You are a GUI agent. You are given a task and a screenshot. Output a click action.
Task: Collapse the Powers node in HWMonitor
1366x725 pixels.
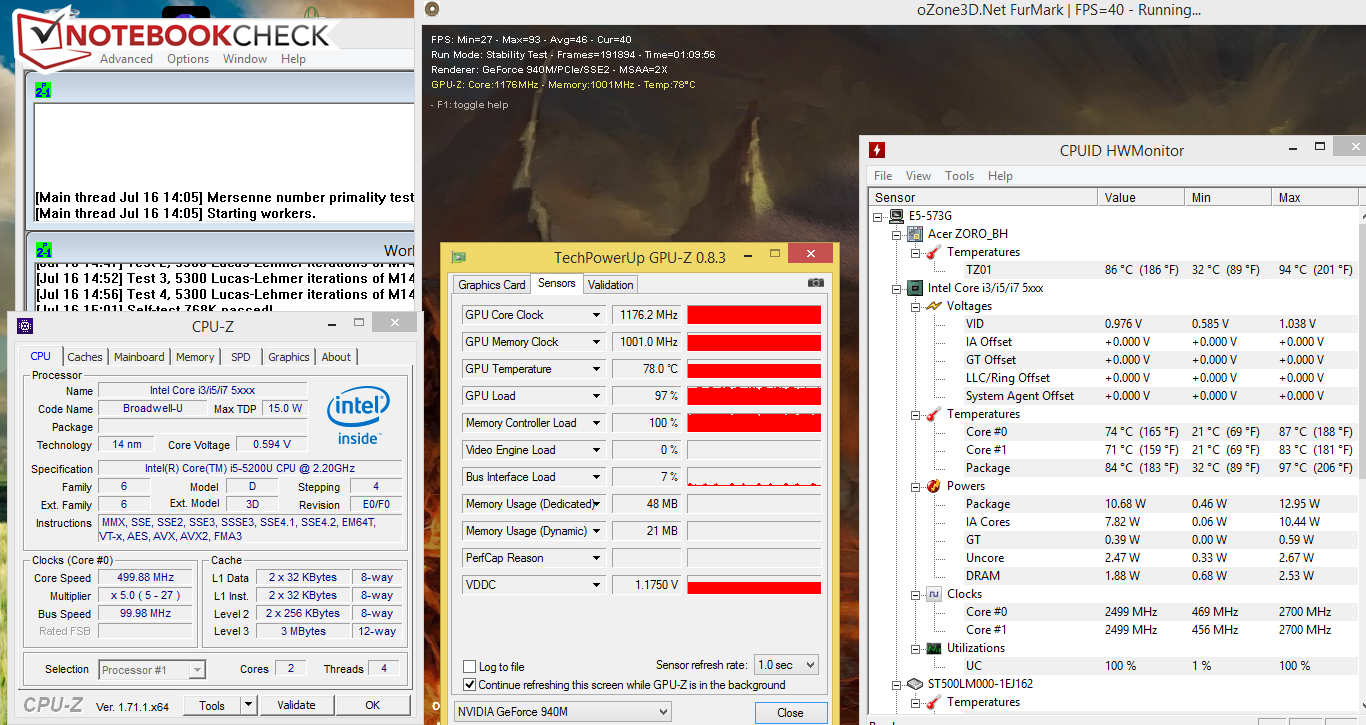[915, 486]
